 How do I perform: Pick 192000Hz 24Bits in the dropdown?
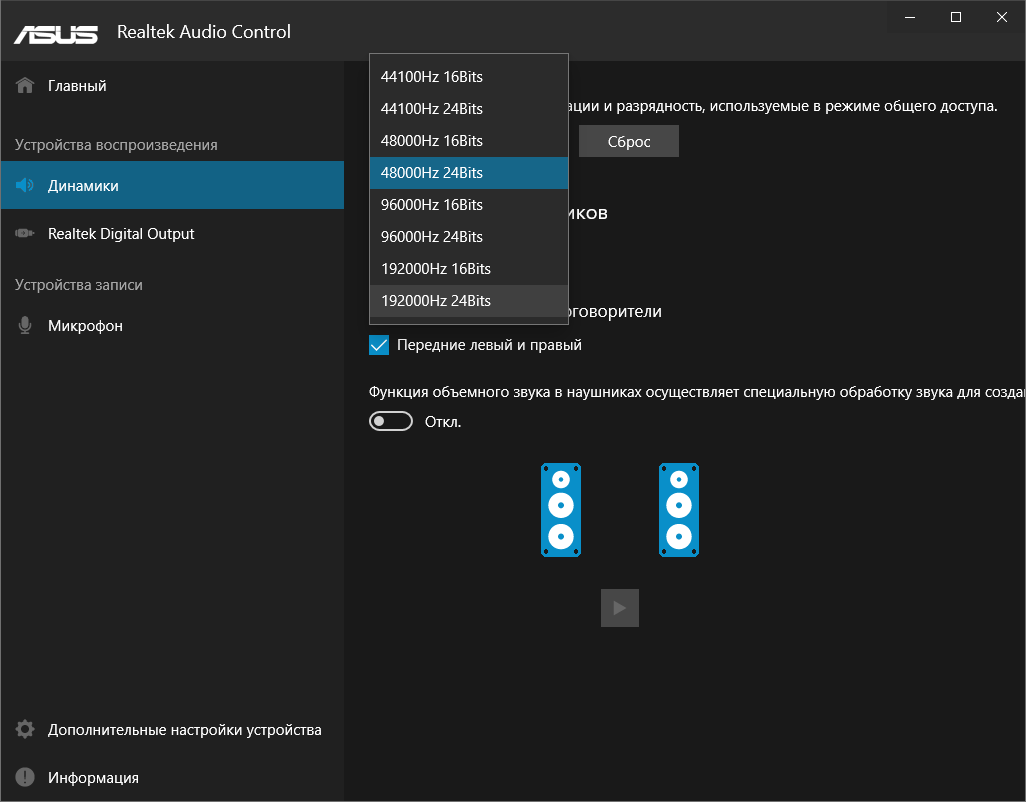tap(436, 301)
